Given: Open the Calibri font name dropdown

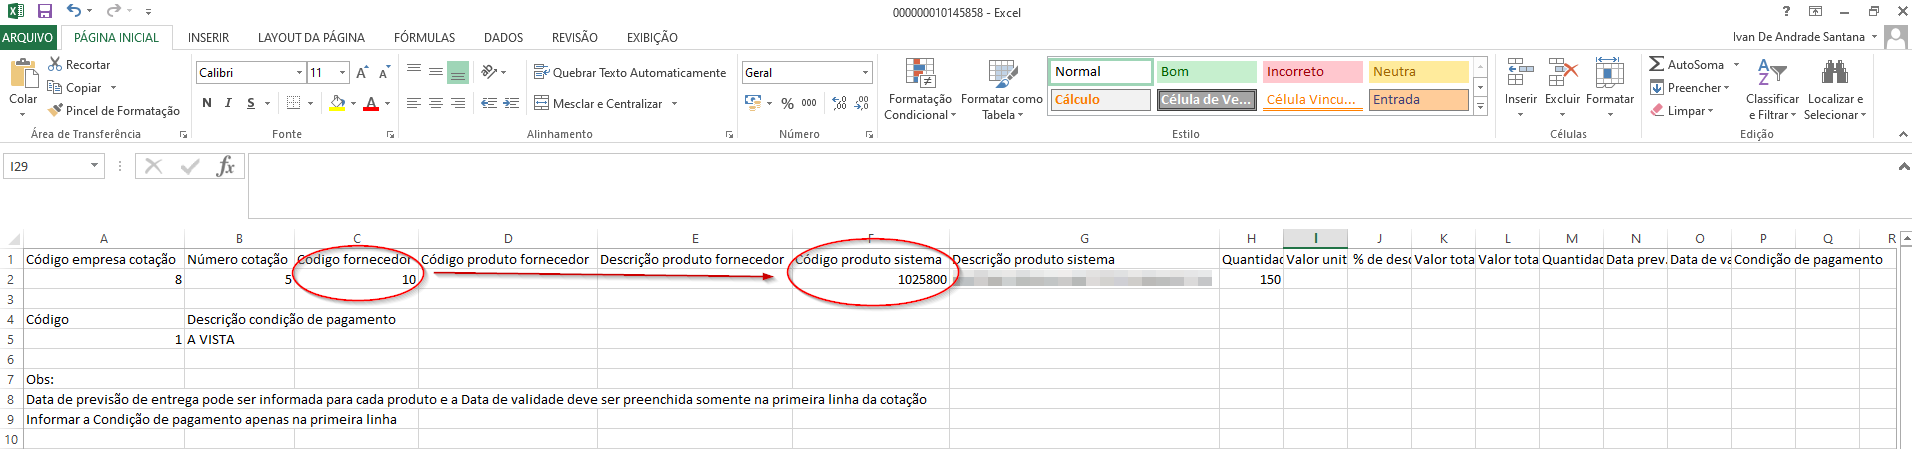Looking at the screenshot, I should pos(299,73).
